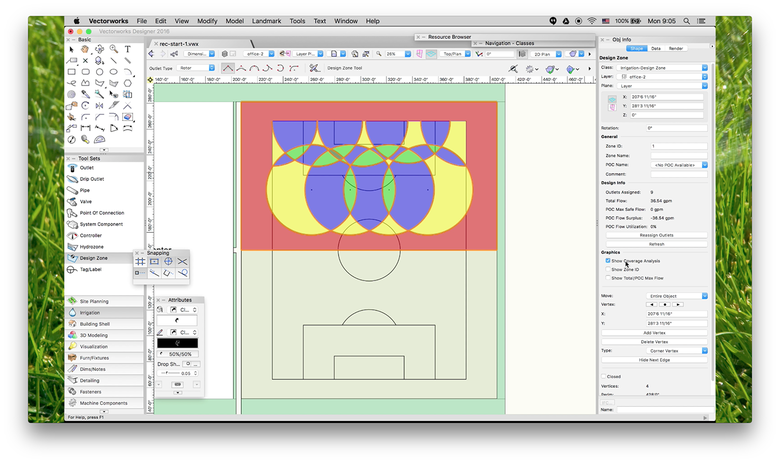Activate the Tag/Label tool
The width and height of the screenshot is (780, 463).
click(x=92, y=269)
